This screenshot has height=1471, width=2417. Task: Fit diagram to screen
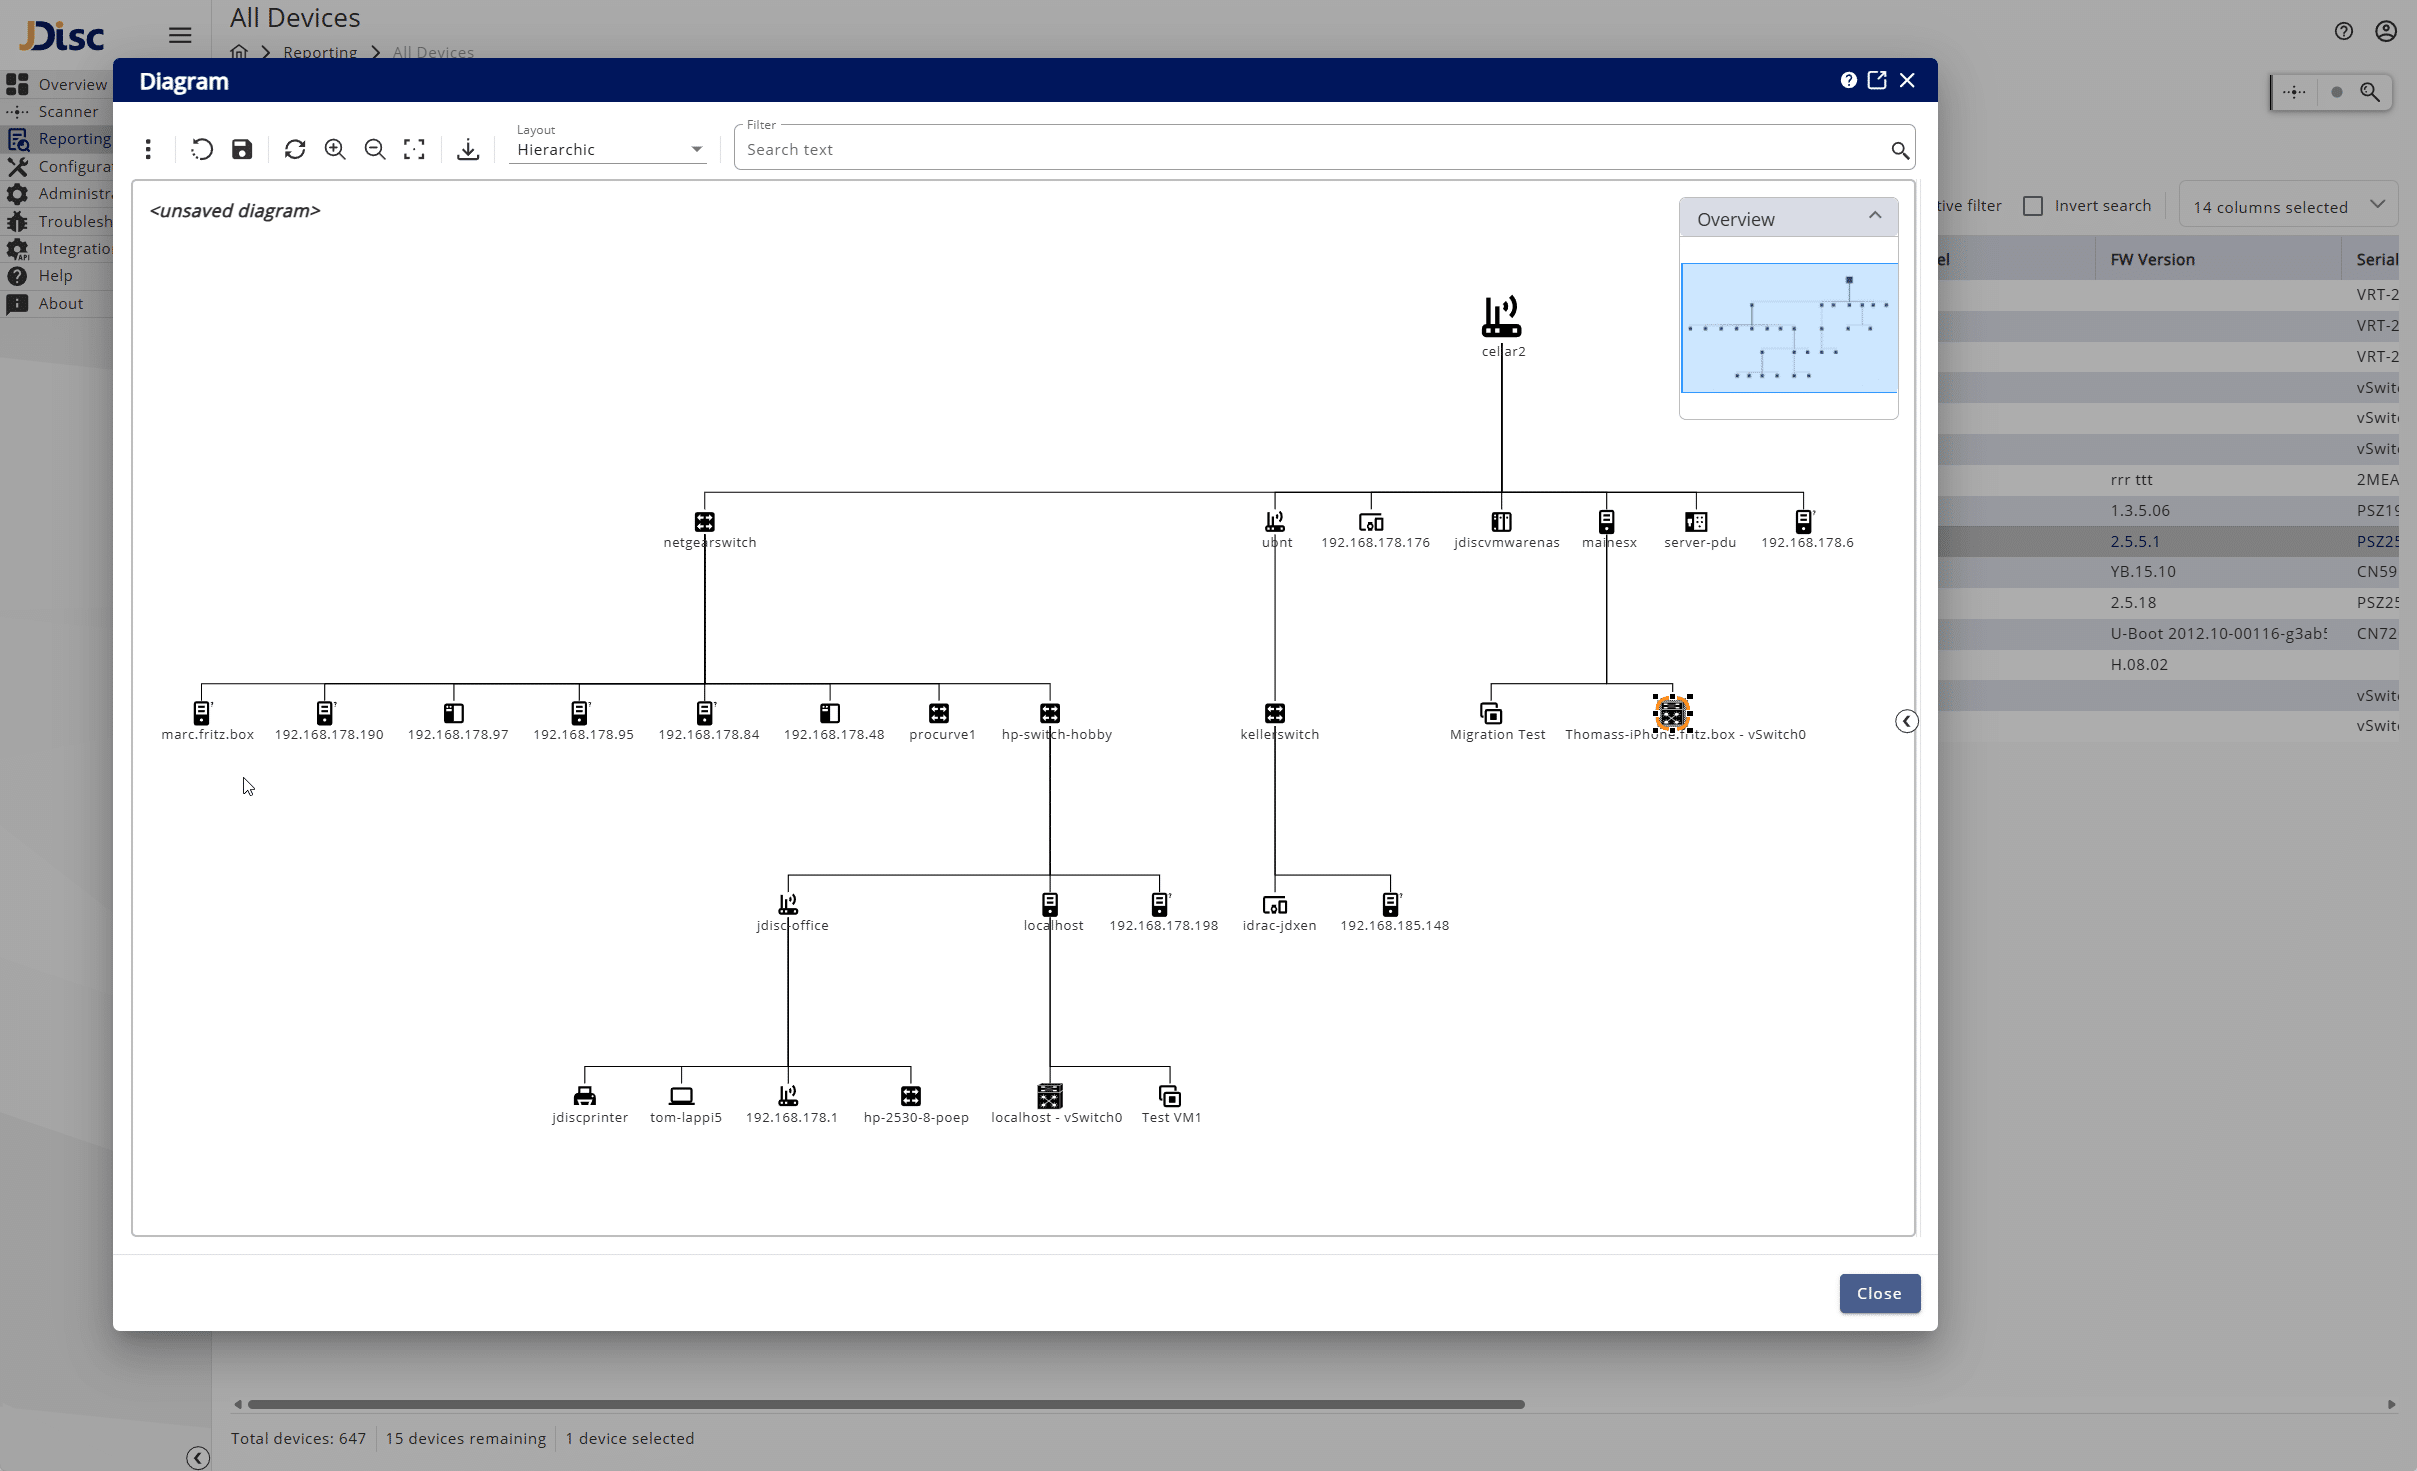[414, 149]
